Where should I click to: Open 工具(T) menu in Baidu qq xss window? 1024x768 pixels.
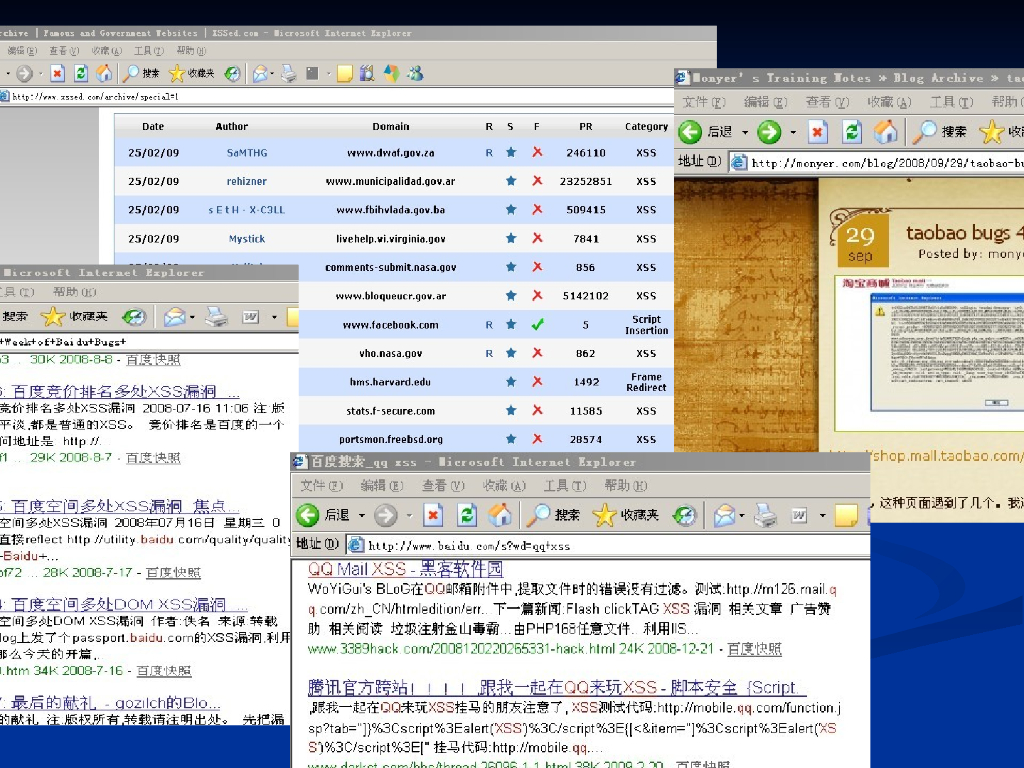[x=564, y=485]
